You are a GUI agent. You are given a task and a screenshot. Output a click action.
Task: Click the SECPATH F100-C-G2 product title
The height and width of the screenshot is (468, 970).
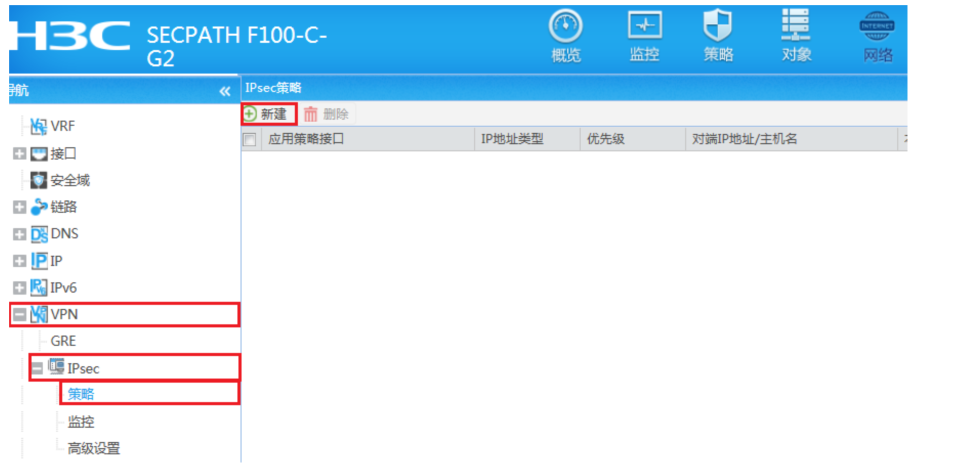tap(236, 46)
